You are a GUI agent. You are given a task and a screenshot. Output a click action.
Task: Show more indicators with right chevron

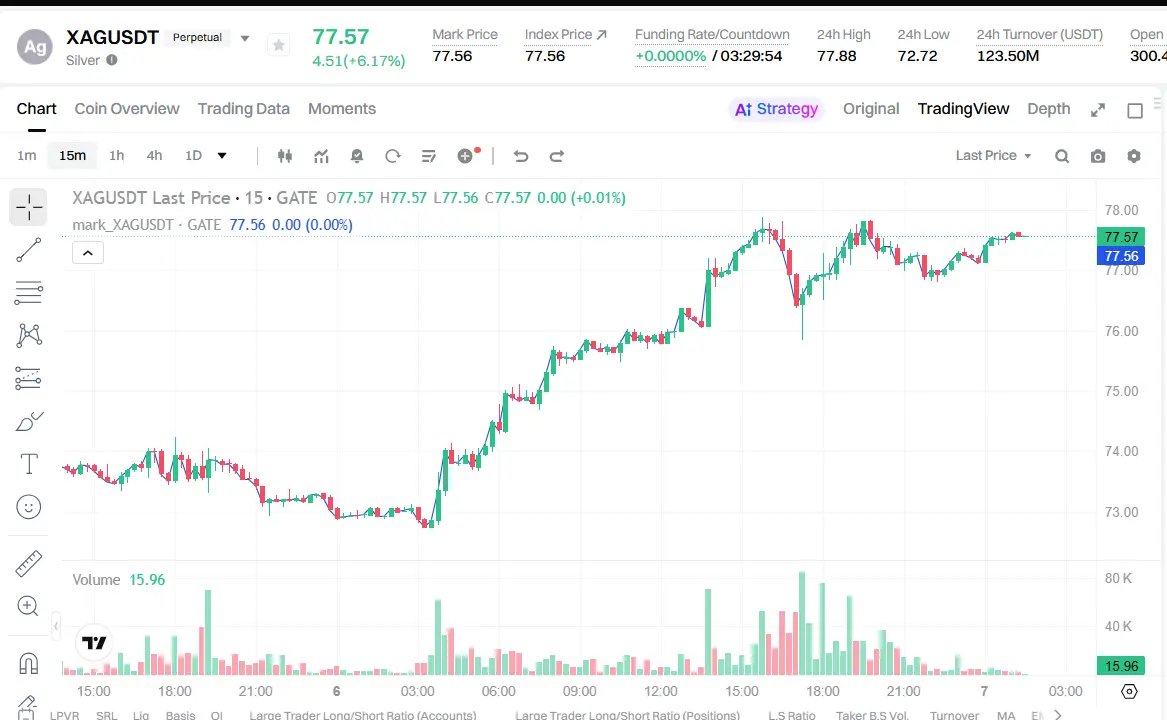1058,714
